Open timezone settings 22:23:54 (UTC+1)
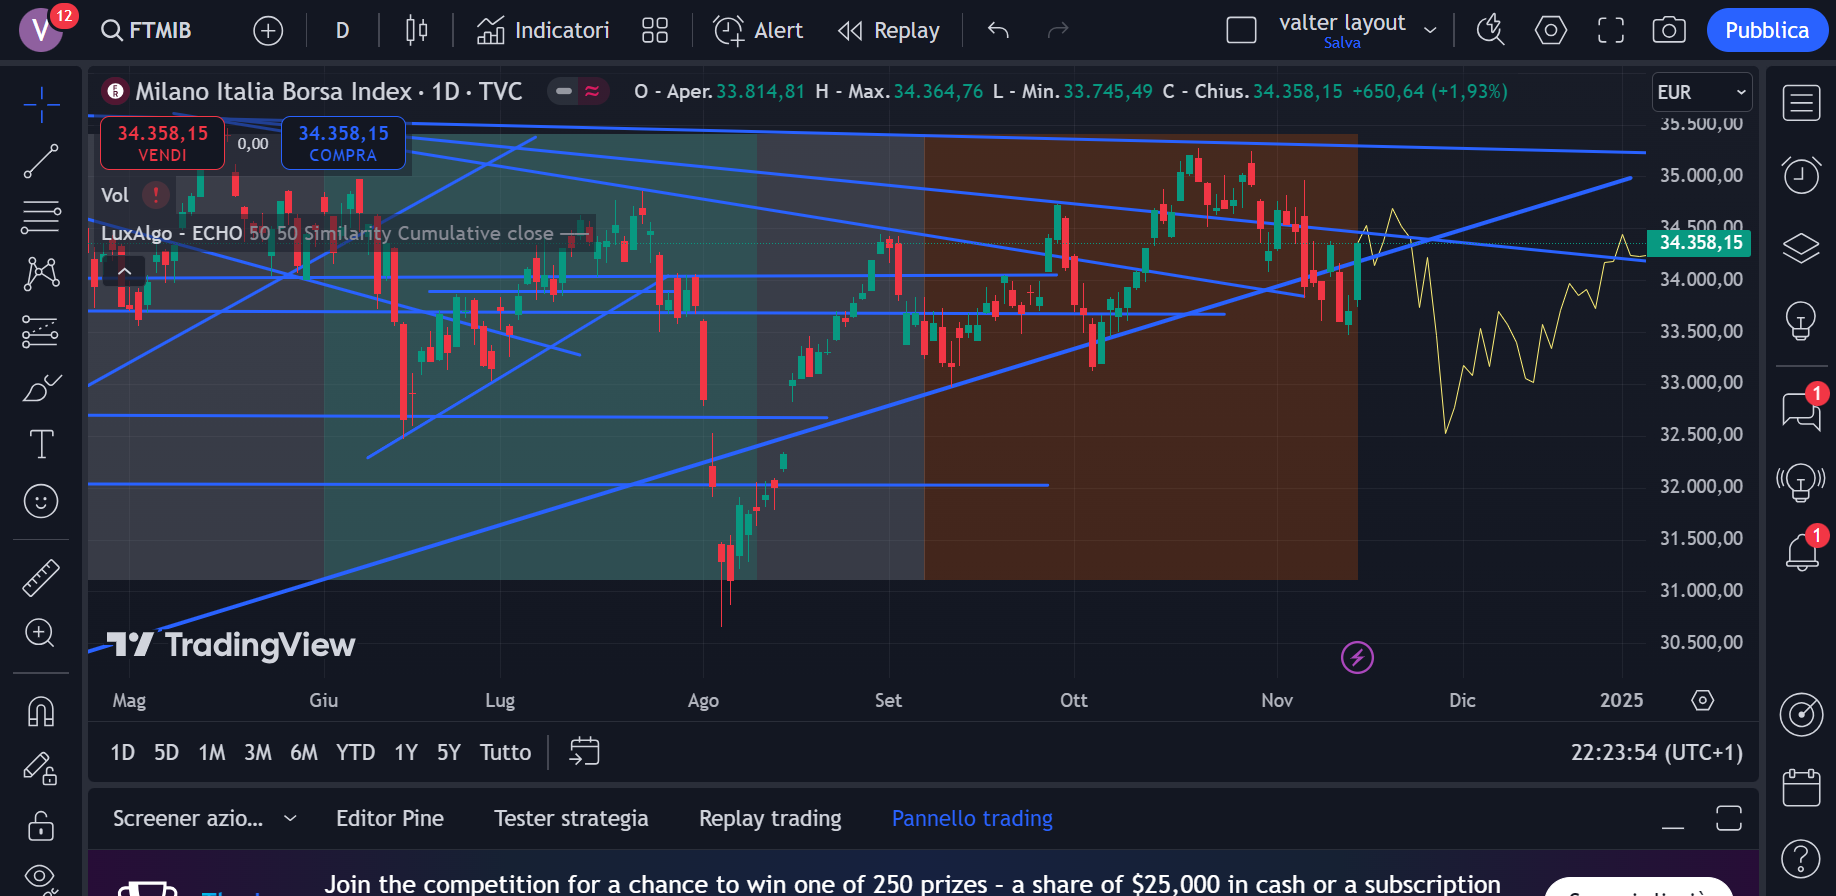This screenshot has height=896, width=1836. tap(1656, 752)
